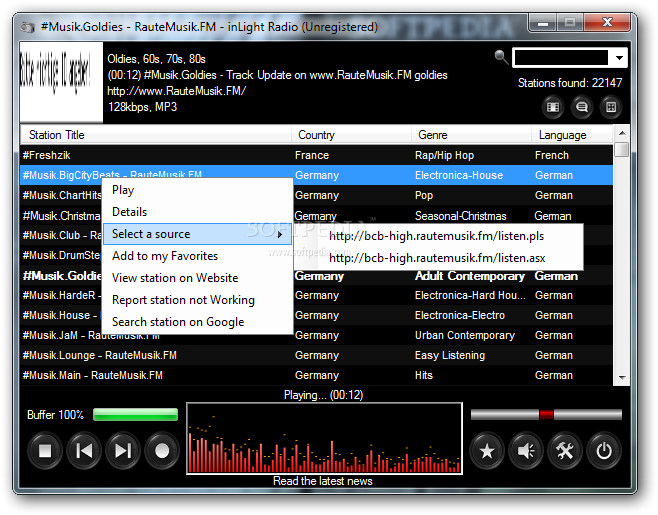Image resolution: width=658 pixels, height=515 pixels.
Task: Click the Seasonal-Christmas genre cell
Action: tap(460, 216)
